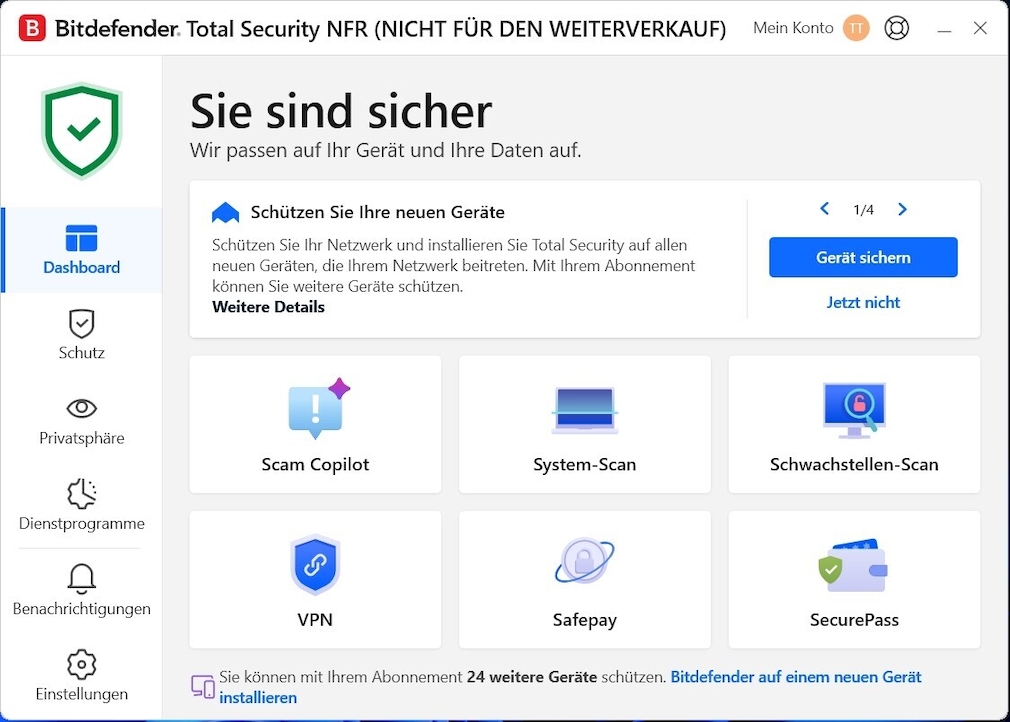Open Einstellungen with the gear icon
Screen dimensions: 1010x722
pyautogui.click(x=81, y=664)
